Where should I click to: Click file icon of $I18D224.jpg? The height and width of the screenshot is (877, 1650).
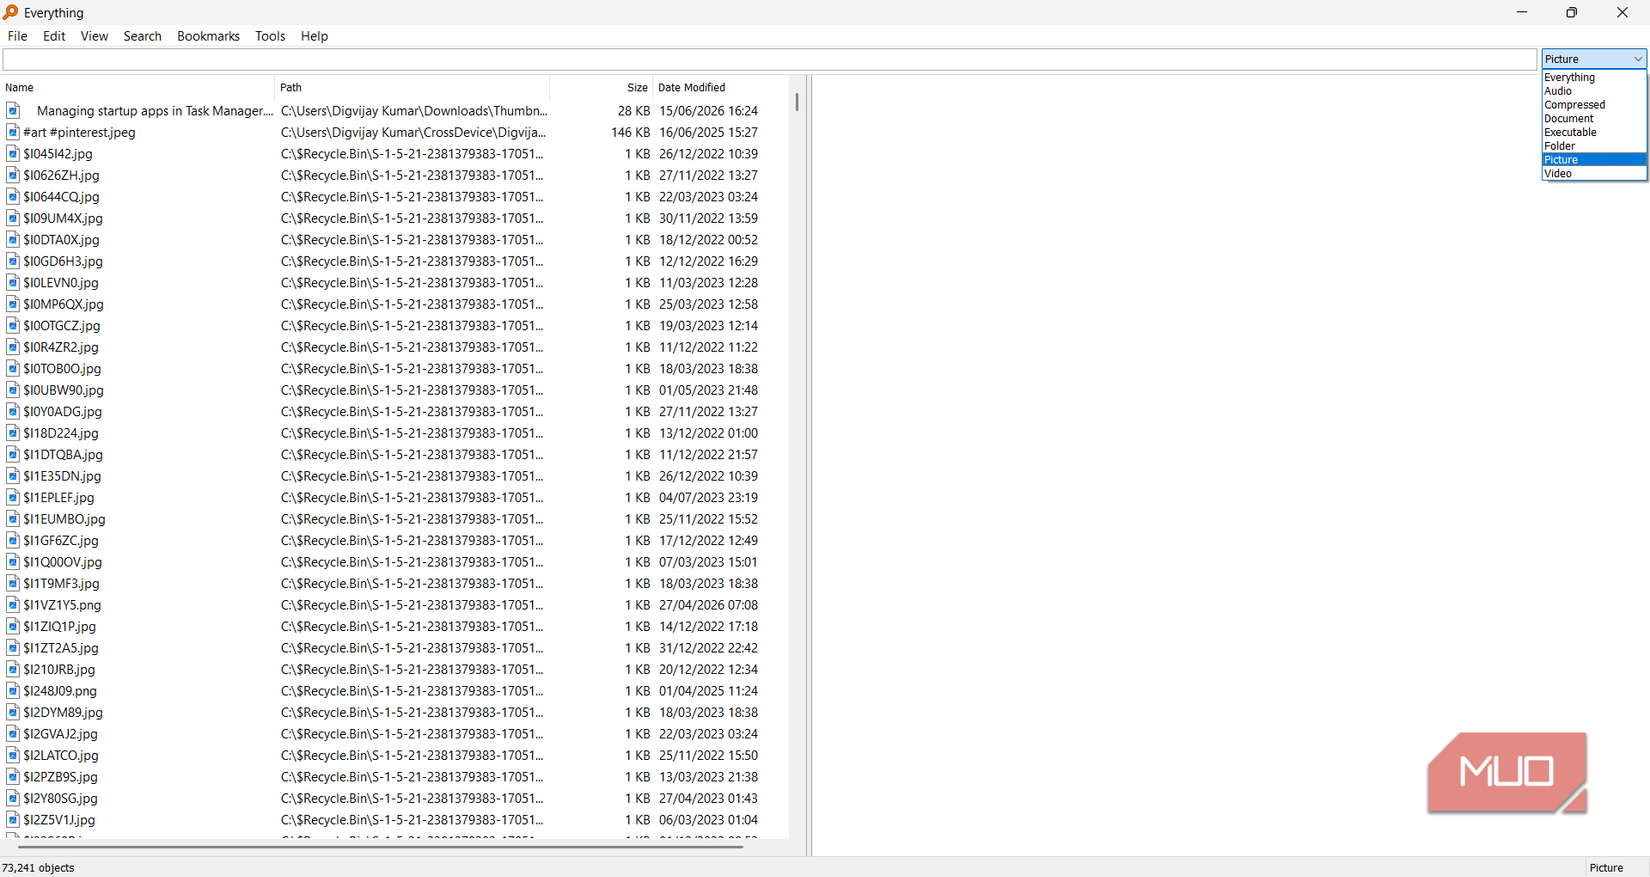pyautogui.click(x=13, y=433)
